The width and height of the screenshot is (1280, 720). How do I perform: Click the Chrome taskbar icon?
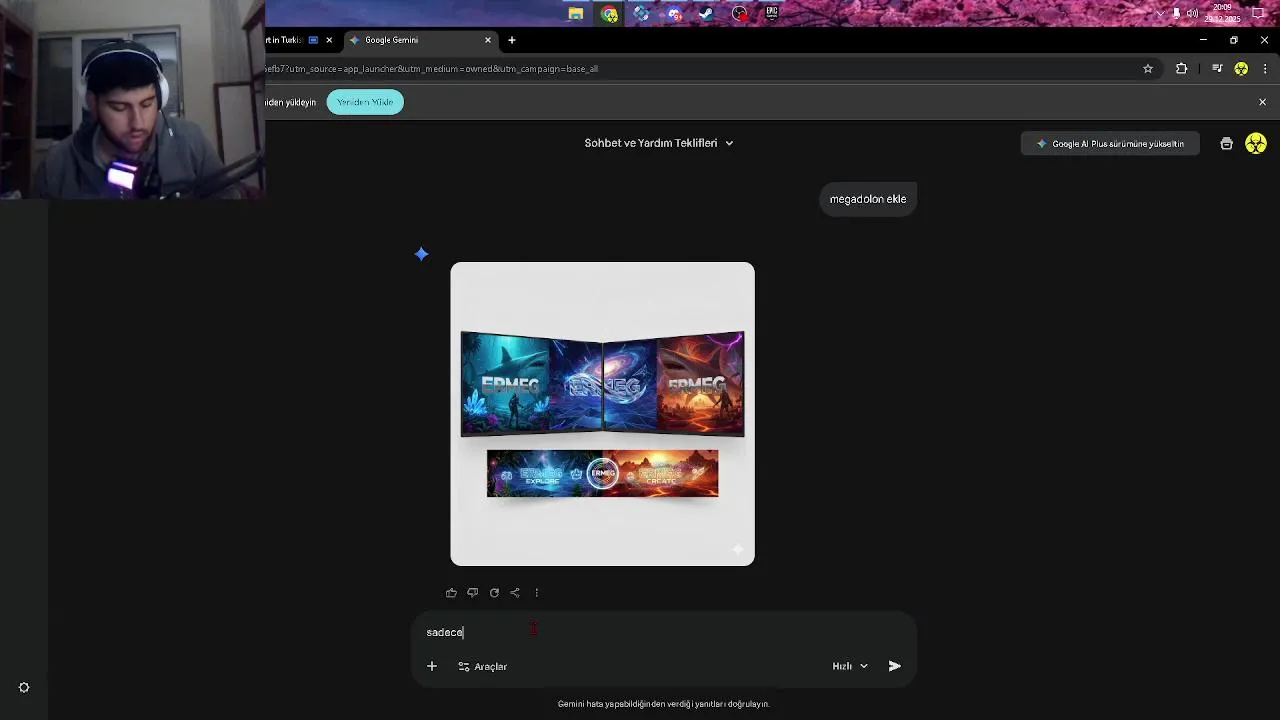[x=609, y=14]
